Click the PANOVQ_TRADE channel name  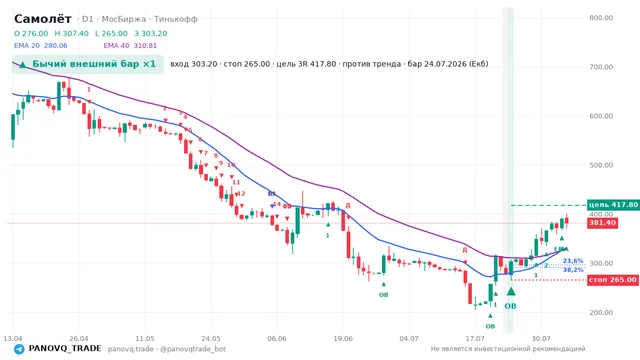pos(65,349)
